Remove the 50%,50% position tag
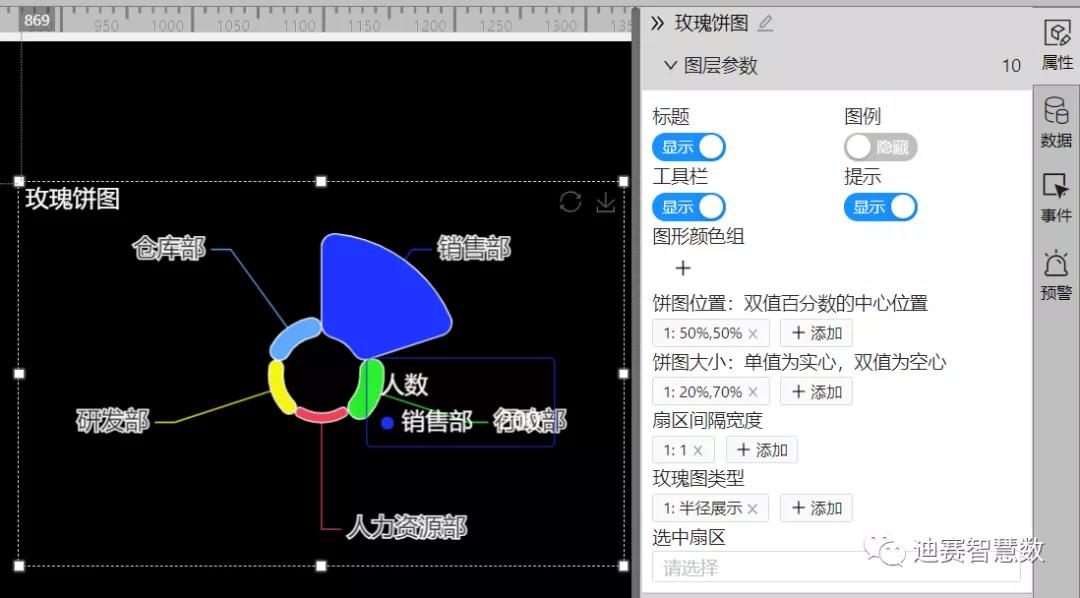Screen dimensions: 1080x598 point(753,334)
